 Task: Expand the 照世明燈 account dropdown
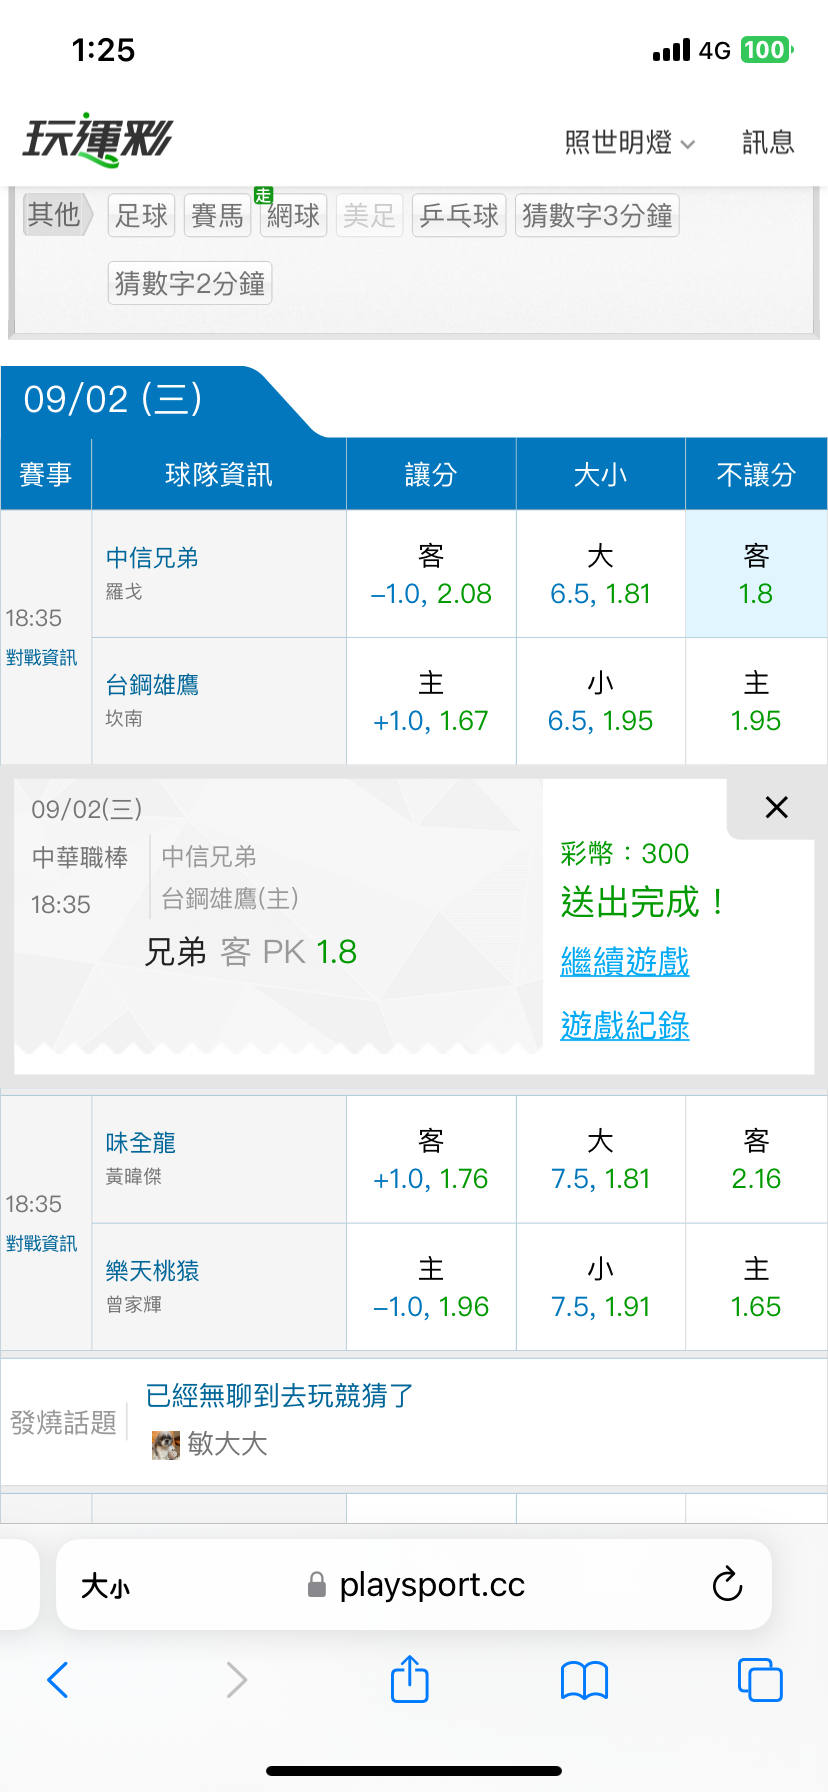[x=630, y=143]
